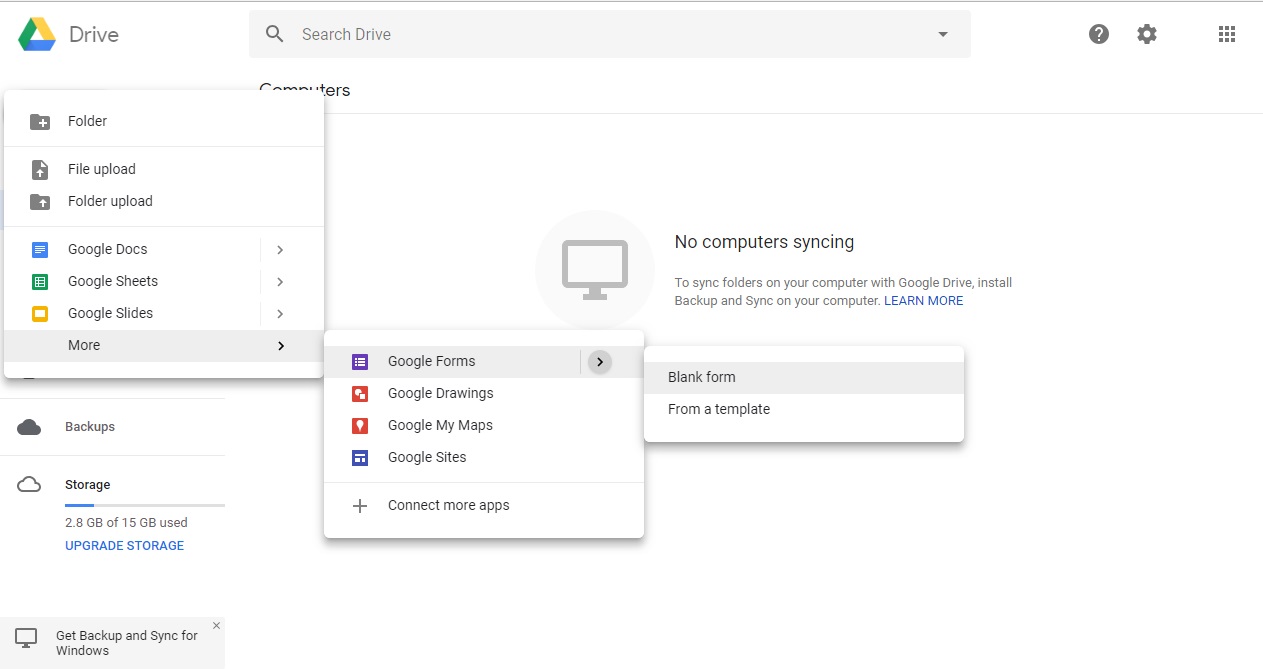Open the help question mark icon

coord(1099,34)
